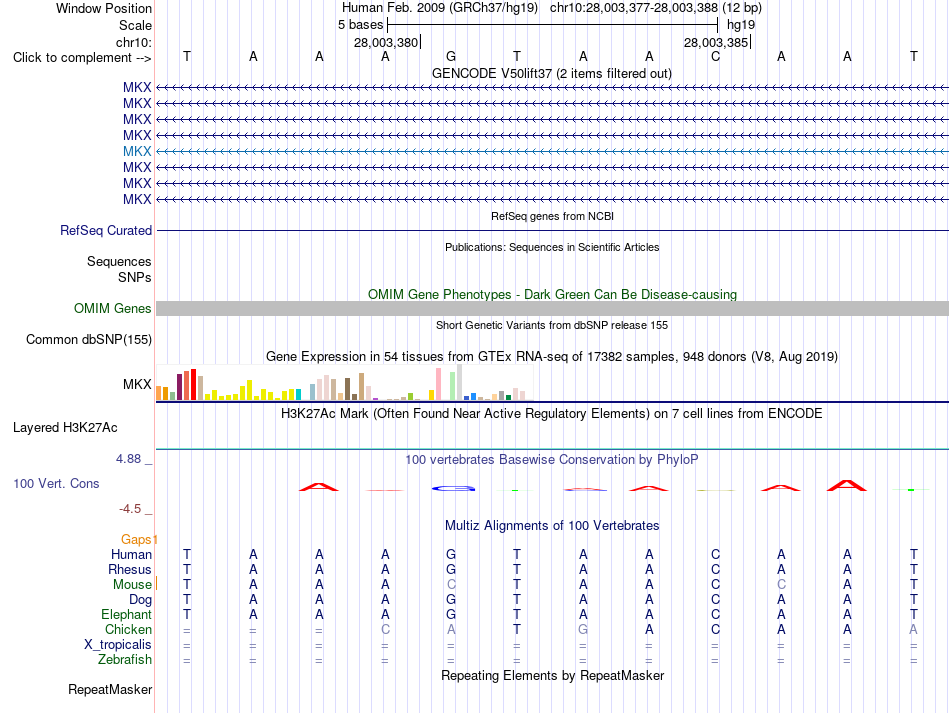Click 'RefSeq genes from NCBI' track title
This screenshot has height=713, width=950.
pyautogui.click(x=552, y=216)
